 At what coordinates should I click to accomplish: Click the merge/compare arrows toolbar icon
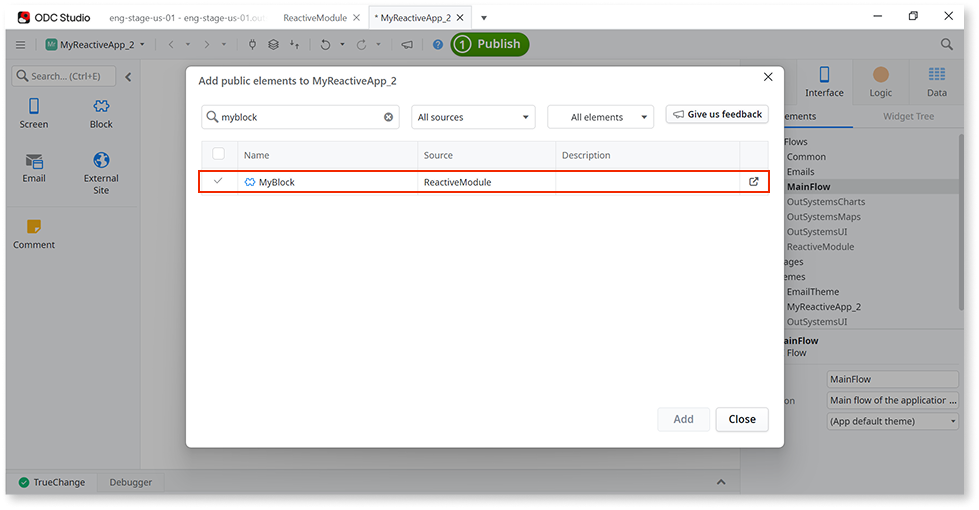click(295, 44)
